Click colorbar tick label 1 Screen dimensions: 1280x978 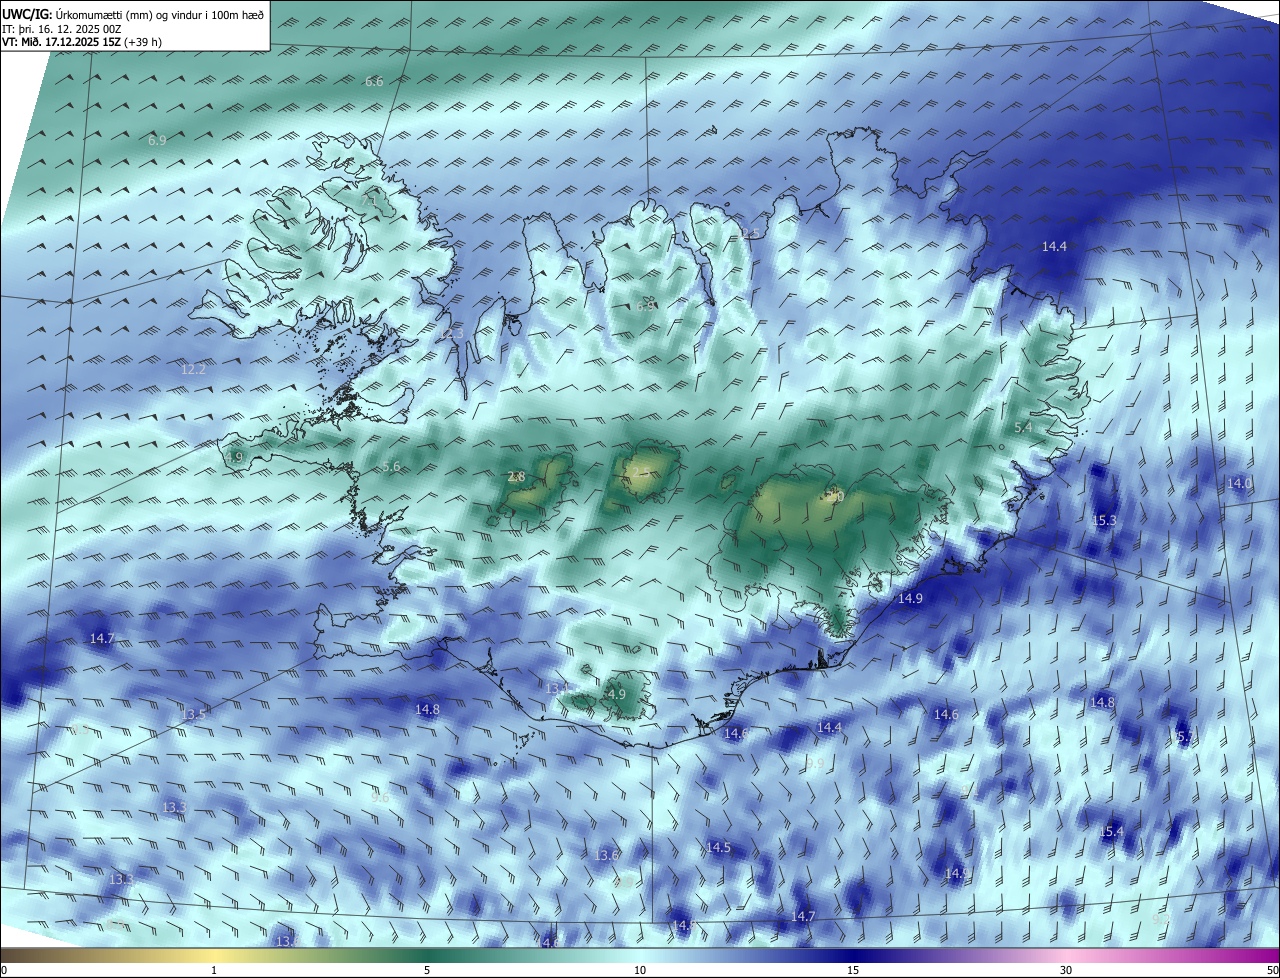(x=214, y=970)
